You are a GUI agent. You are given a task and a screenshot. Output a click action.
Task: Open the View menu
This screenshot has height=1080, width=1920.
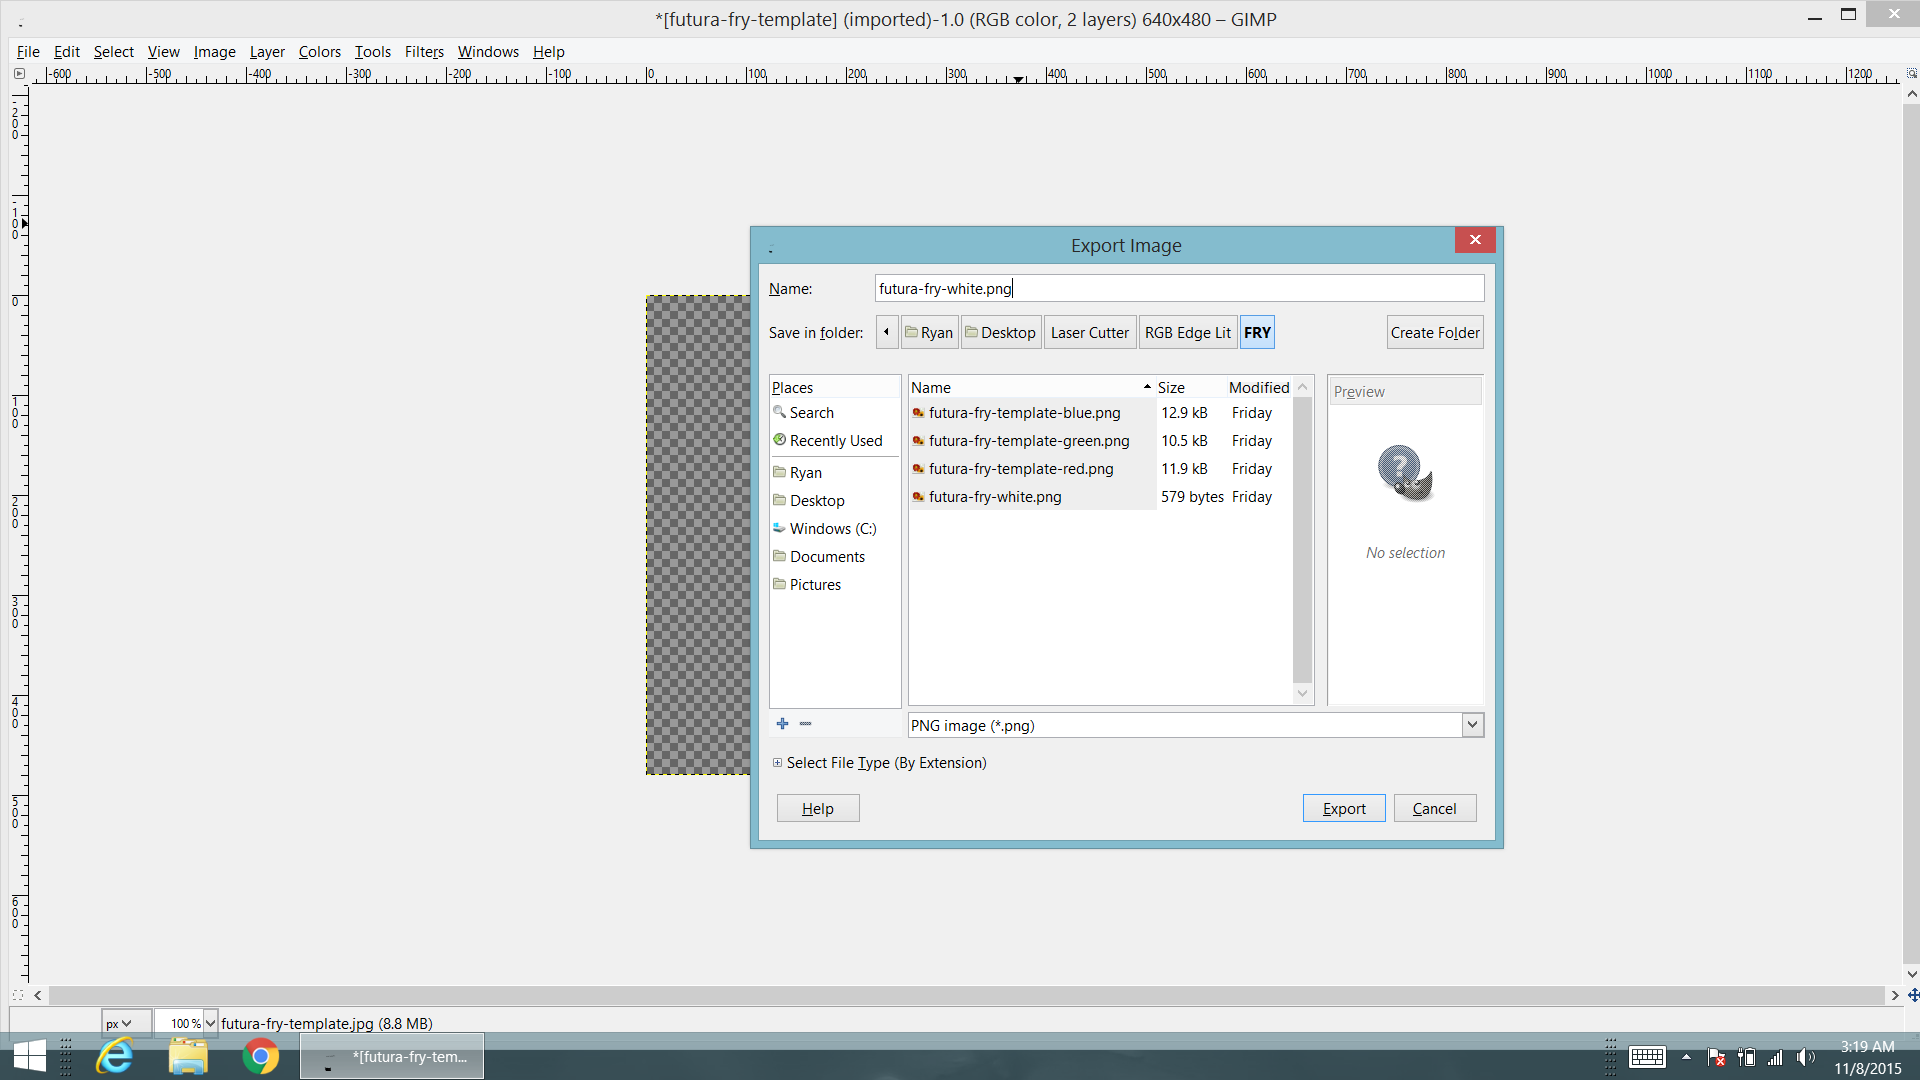163,51
